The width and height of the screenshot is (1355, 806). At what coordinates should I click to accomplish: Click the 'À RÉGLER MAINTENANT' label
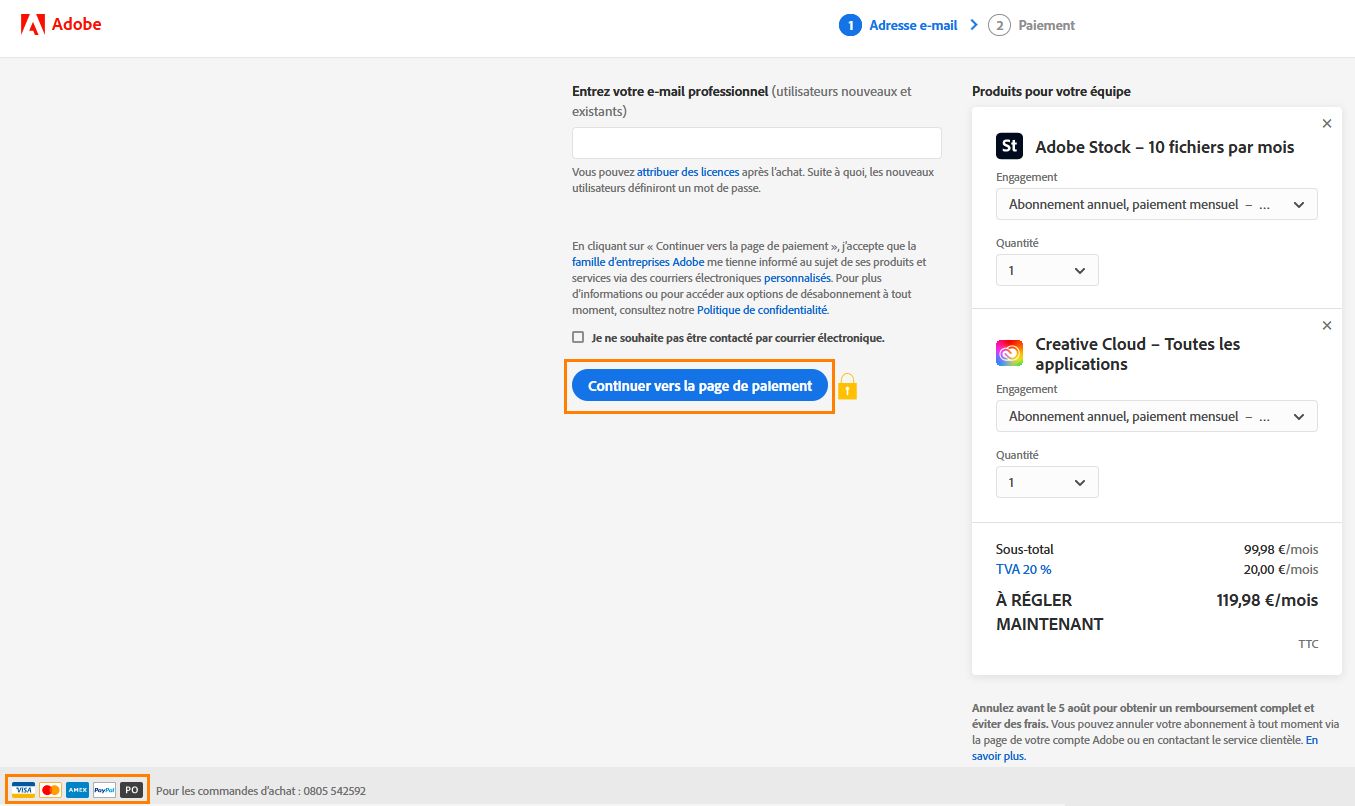tap(1050, 612)
